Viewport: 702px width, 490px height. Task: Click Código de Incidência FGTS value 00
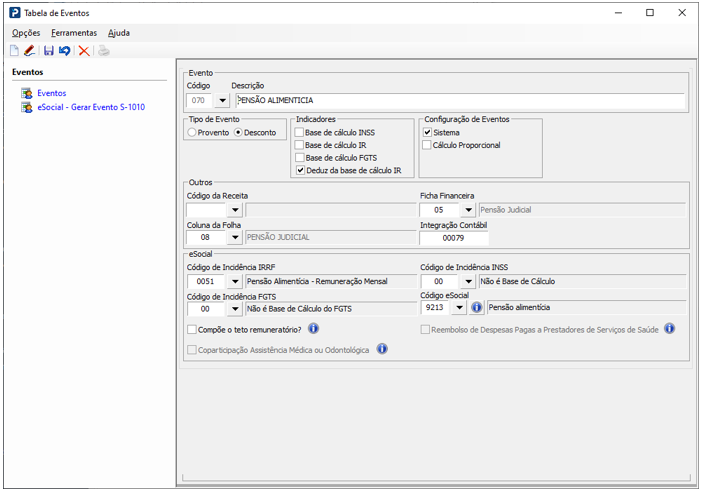(205, 309)
